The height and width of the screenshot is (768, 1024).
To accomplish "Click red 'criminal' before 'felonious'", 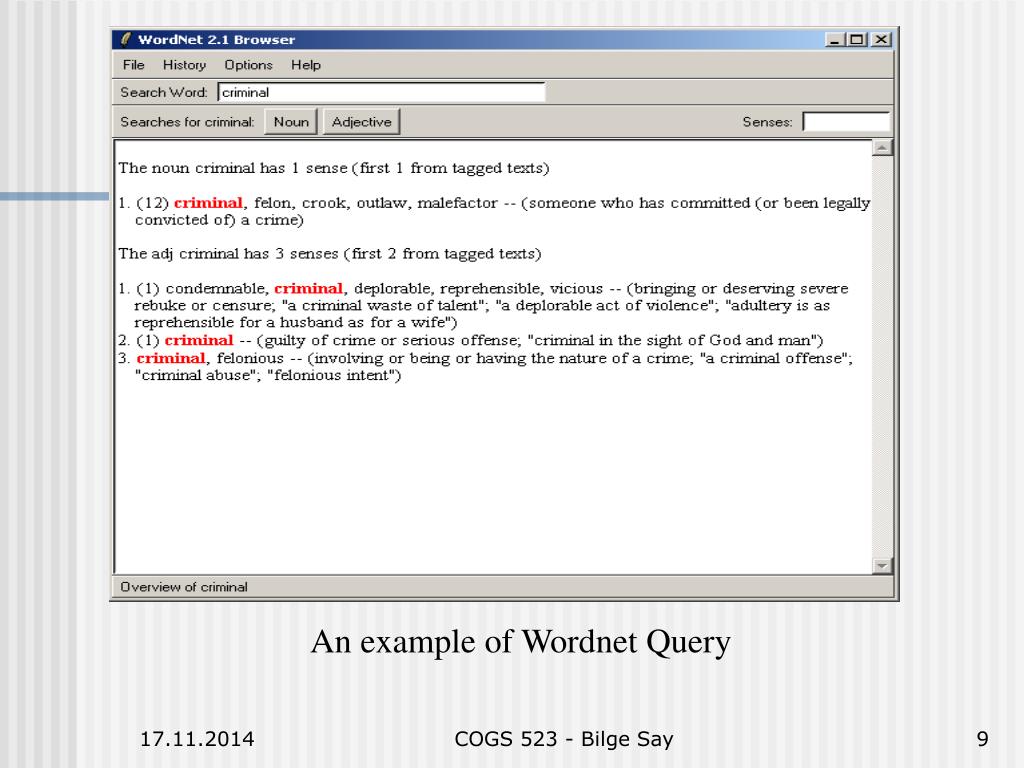I will tap(171, 359).
